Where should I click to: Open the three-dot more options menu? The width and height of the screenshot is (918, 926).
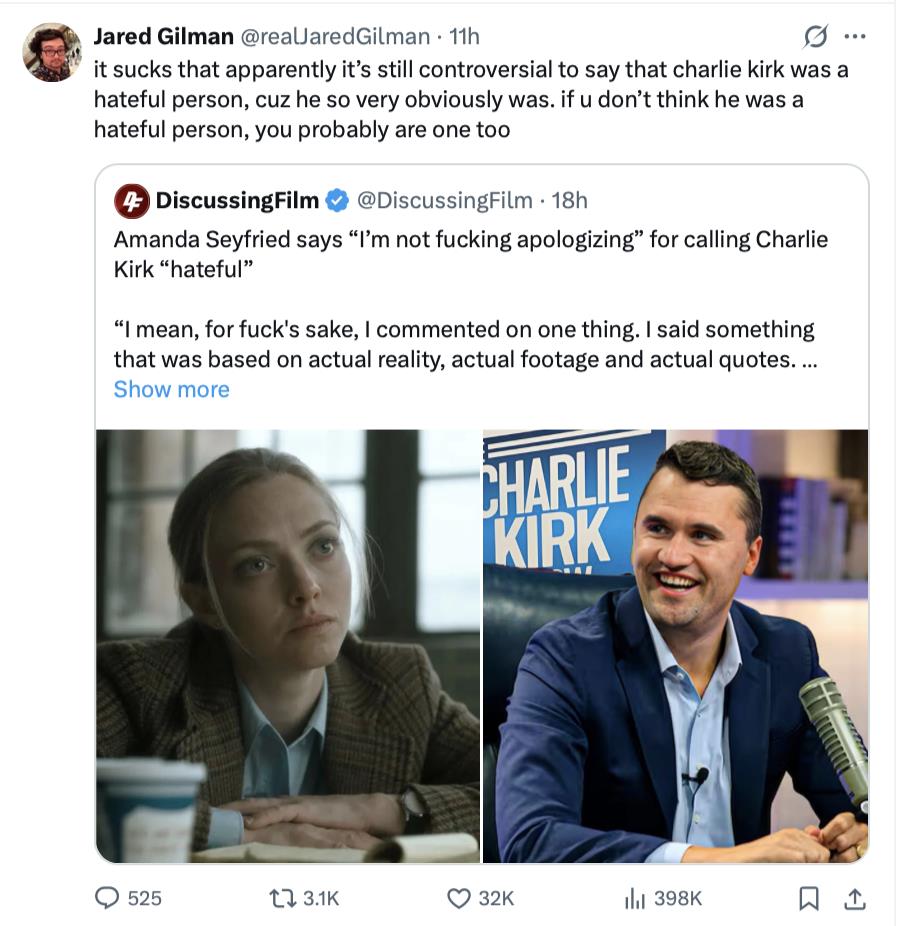click(x=854, y=36)
